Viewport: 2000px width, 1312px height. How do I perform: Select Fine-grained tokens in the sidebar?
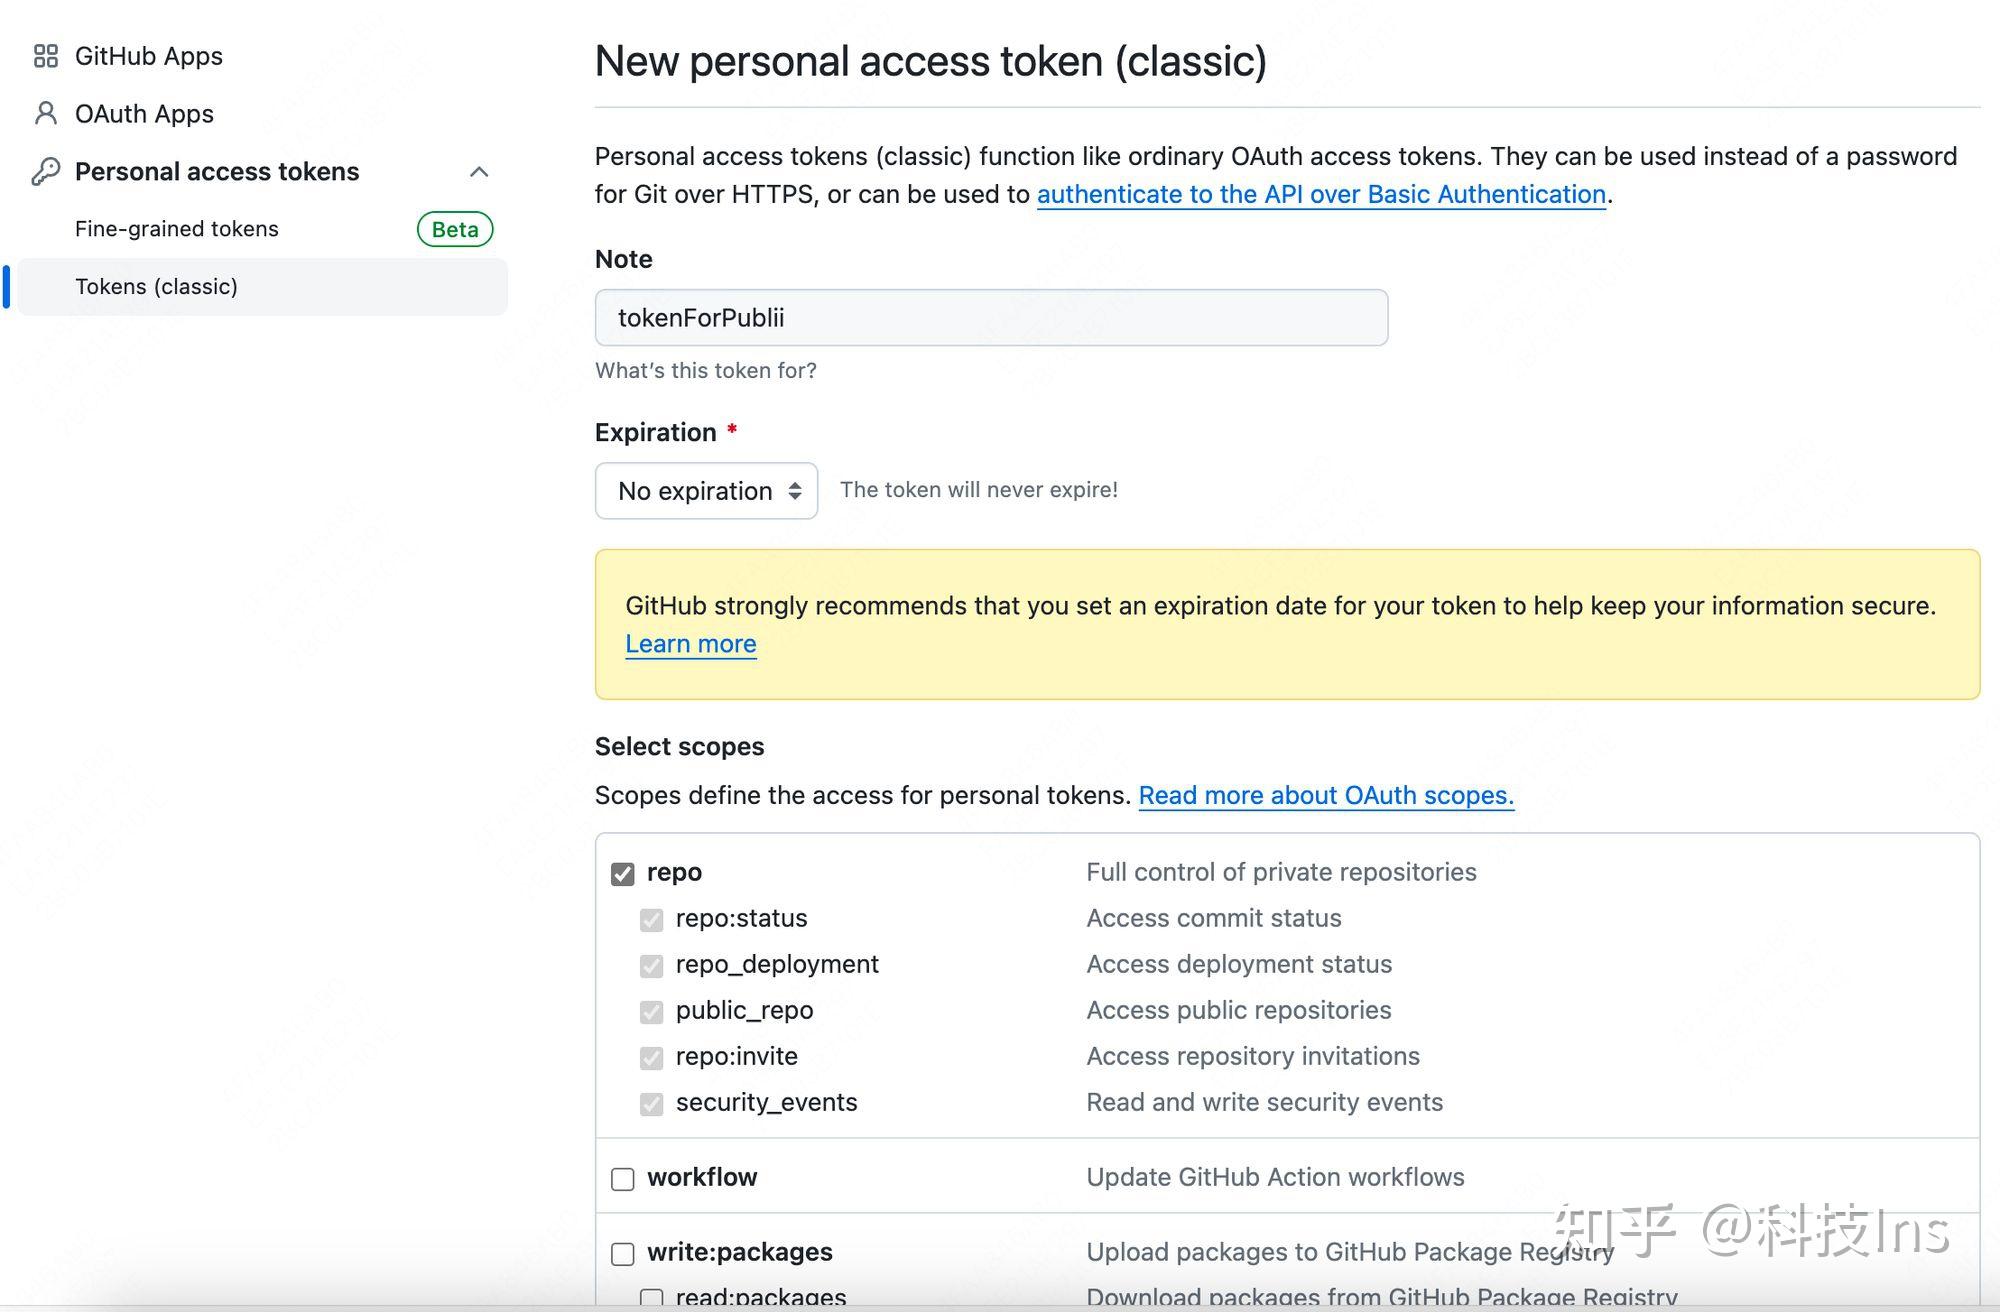[x=176, y=229]
